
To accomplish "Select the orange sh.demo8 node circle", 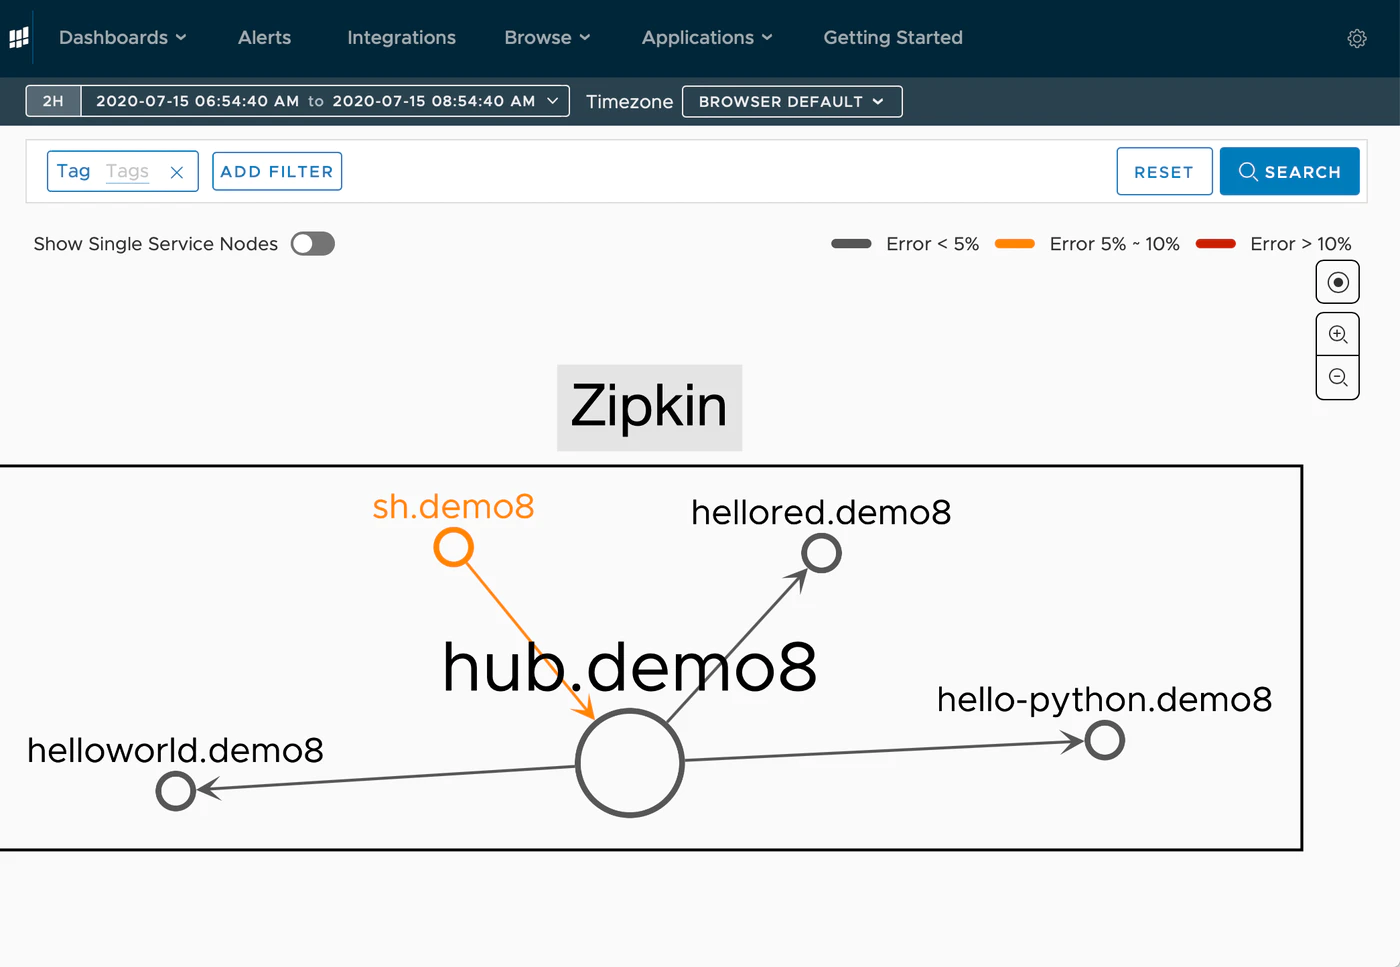I will point(453,547).
